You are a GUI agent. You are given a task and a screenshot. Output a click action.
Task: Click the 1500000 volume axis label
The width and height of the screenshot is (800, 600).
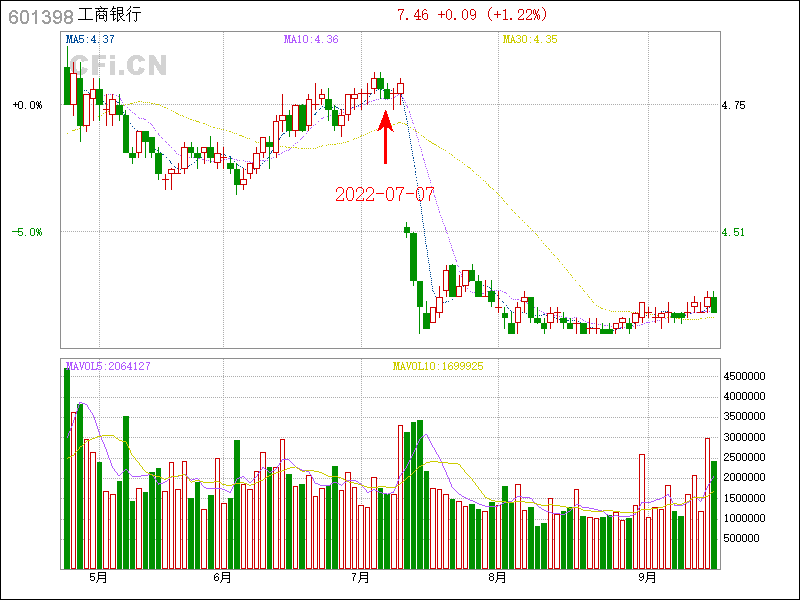tap(744, 498)
